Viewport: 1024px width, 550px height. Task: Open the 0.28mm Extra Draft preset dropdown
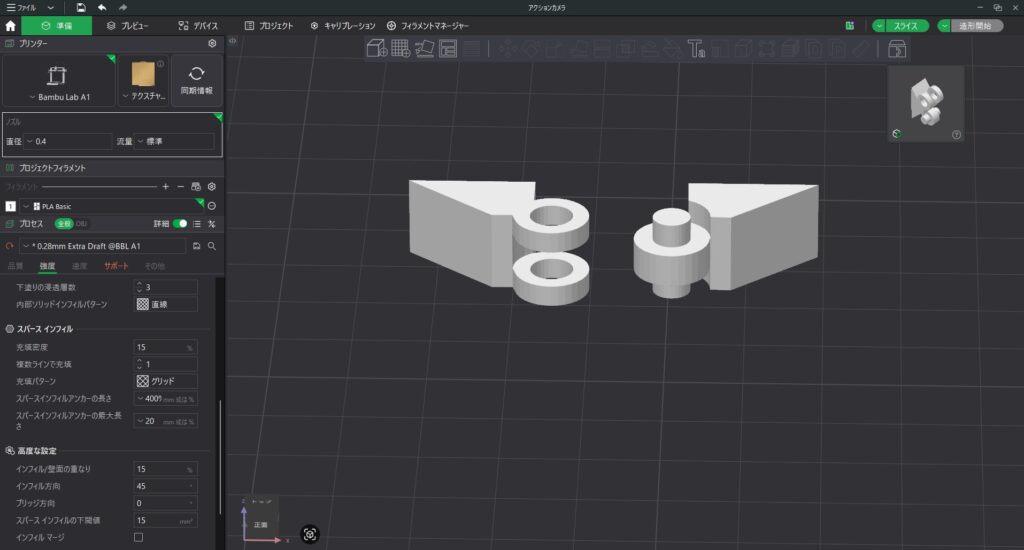[103, 246]
